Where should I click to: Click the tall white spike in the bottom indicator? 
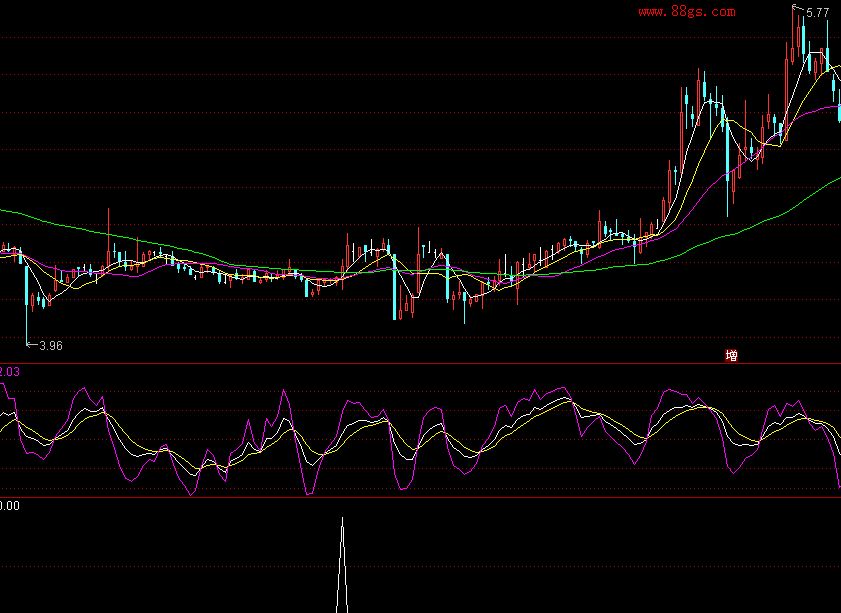[342, 565]
